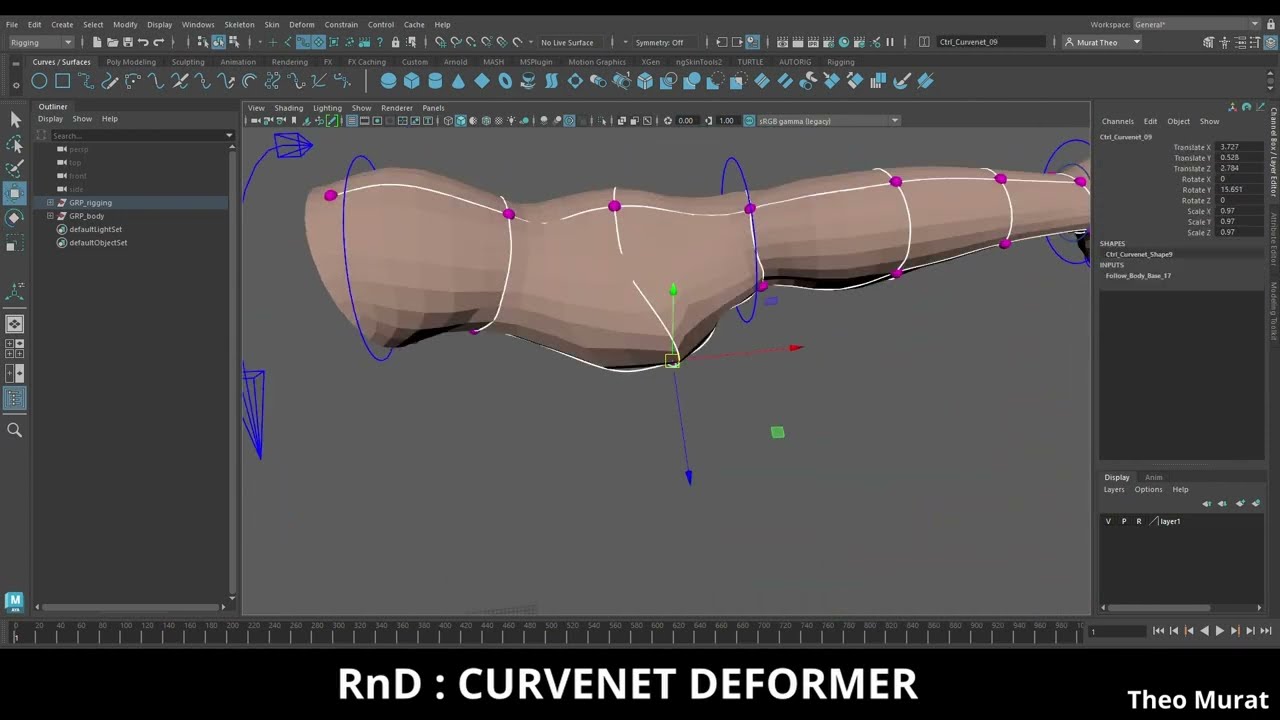1280x720 pixels.
Task: Open the Deform menu
Action: [301, 24]
